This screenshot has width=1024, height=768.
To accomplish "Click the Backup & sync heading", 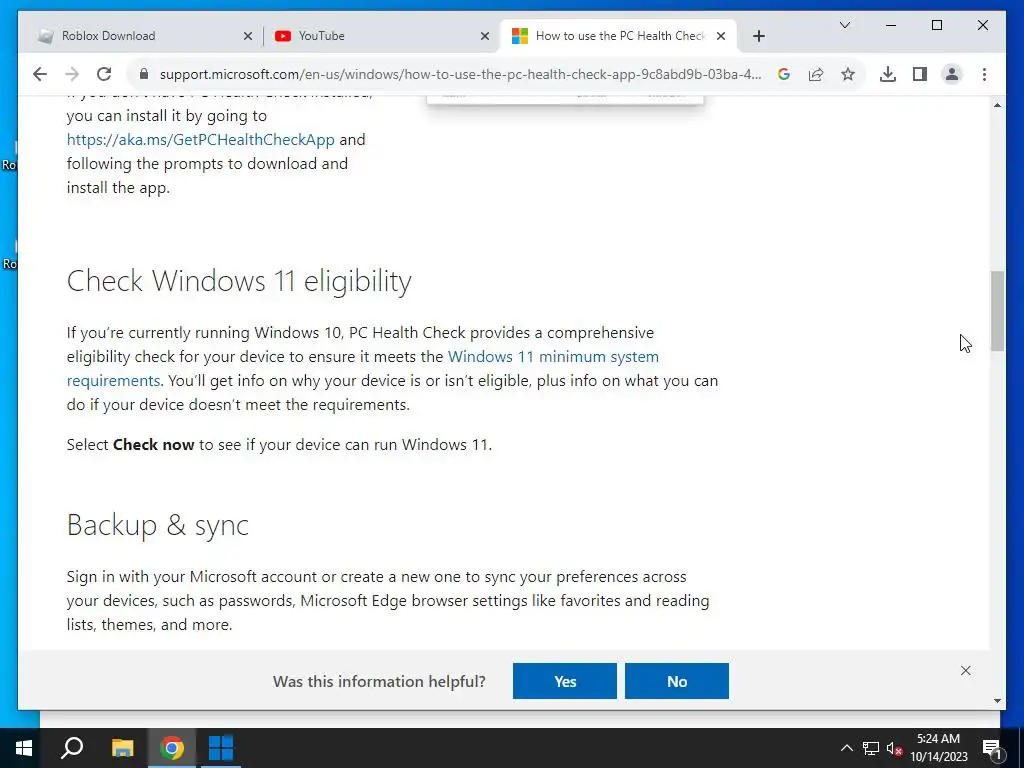I will click(x=157, y=525).
